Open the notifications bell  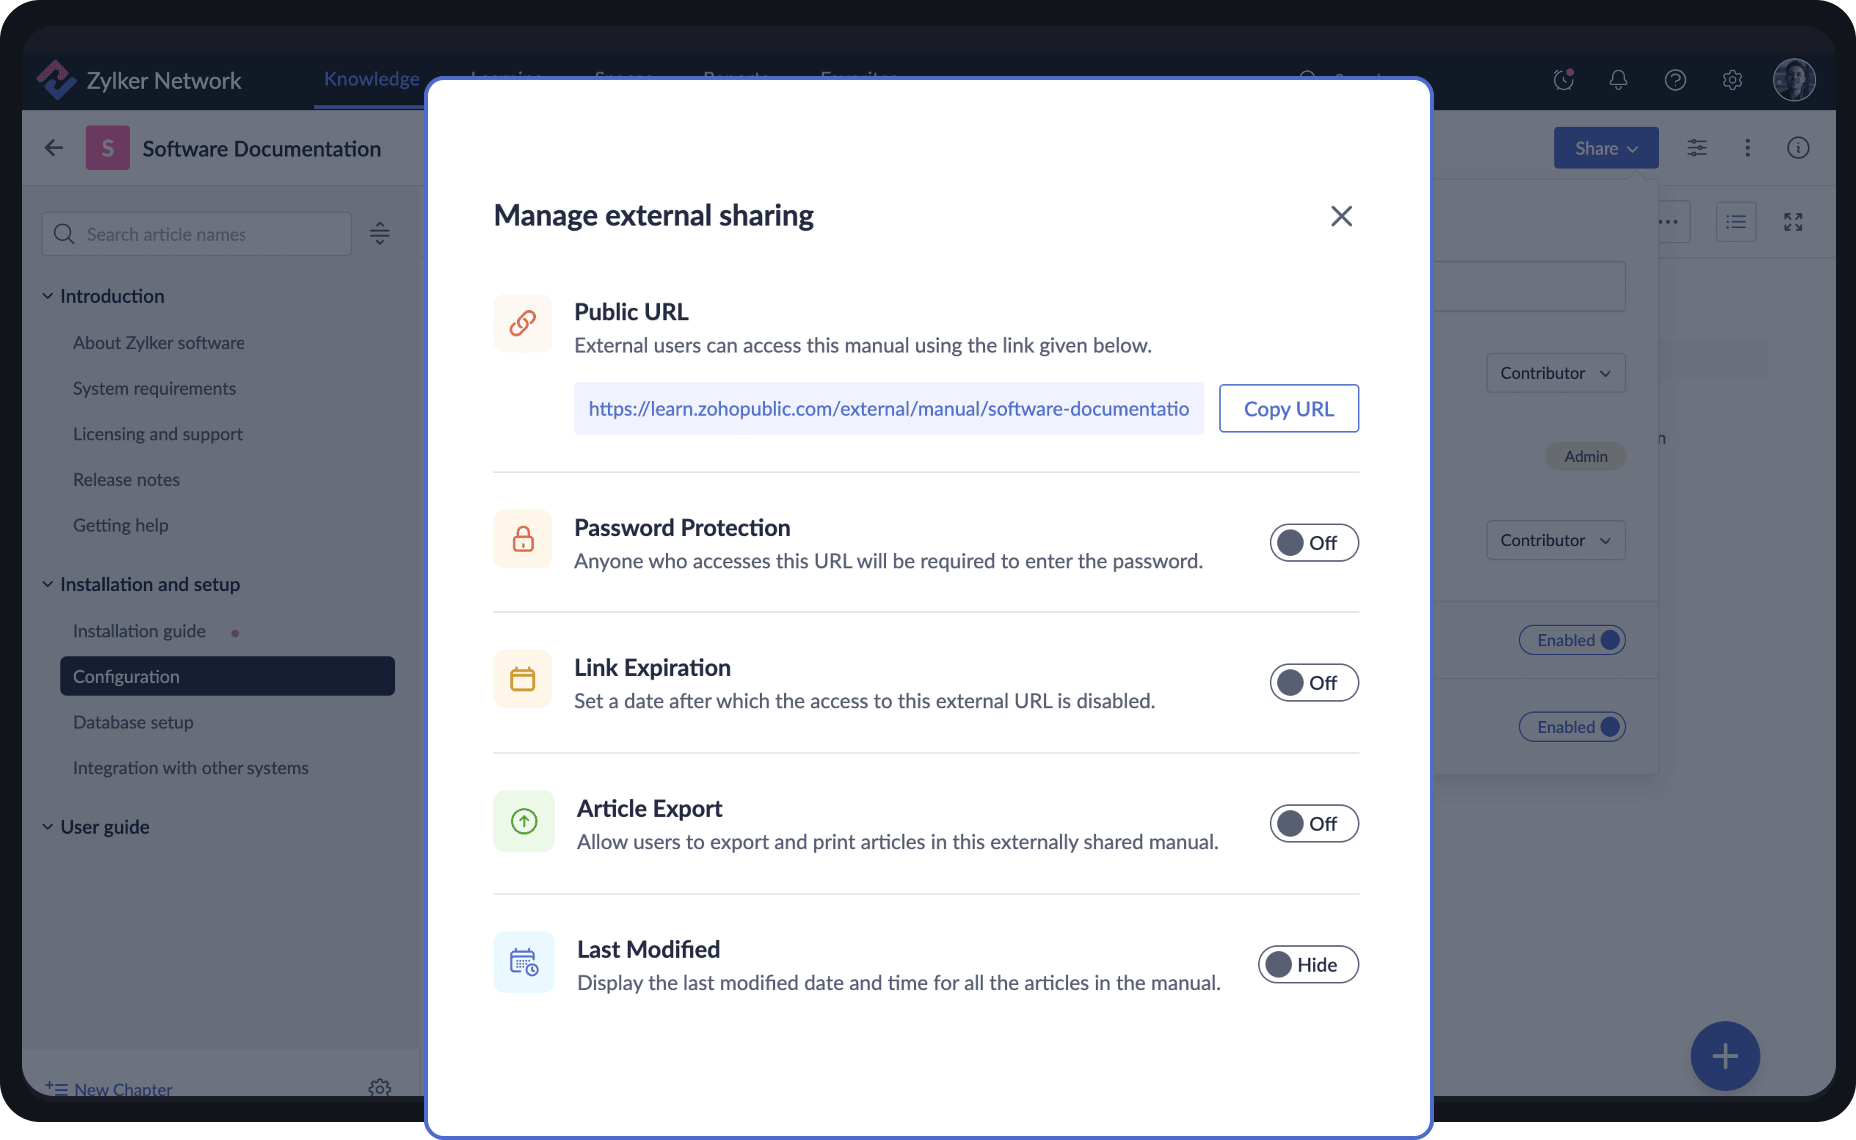[x=1618, y=80]
